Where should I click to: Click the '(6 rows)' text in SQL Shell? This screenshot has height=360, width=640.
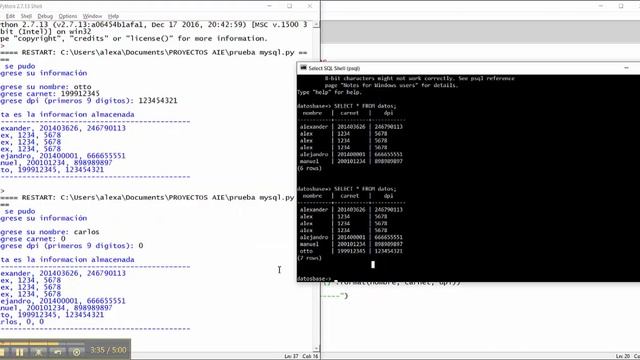click(309, 168)
